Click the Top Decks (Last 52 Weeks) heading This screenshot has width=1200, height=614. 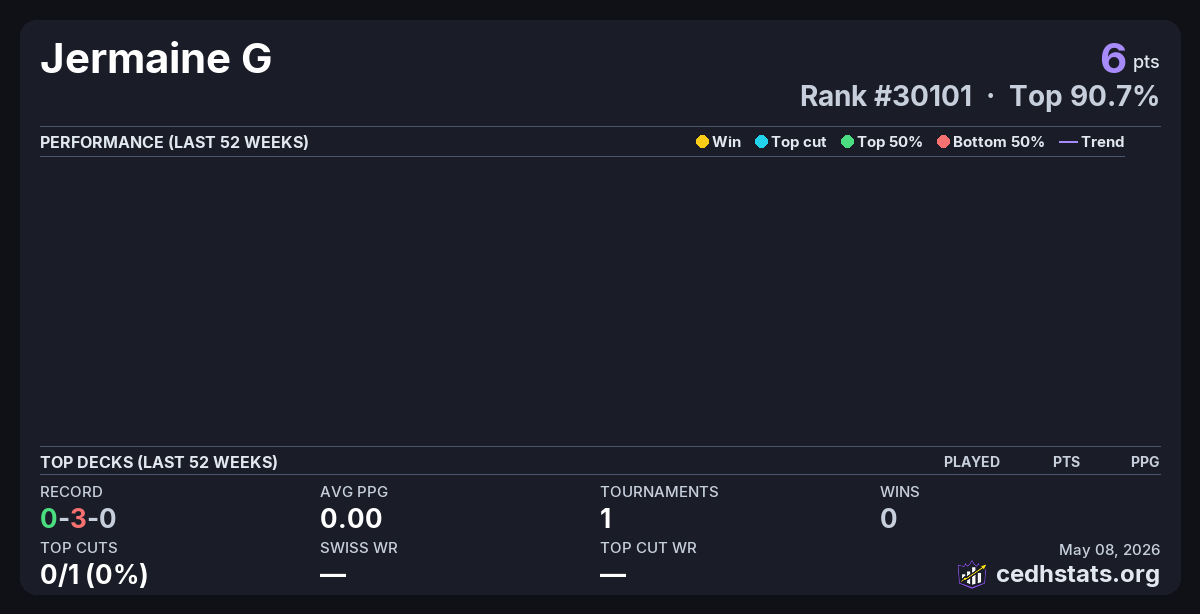point(159,462)
